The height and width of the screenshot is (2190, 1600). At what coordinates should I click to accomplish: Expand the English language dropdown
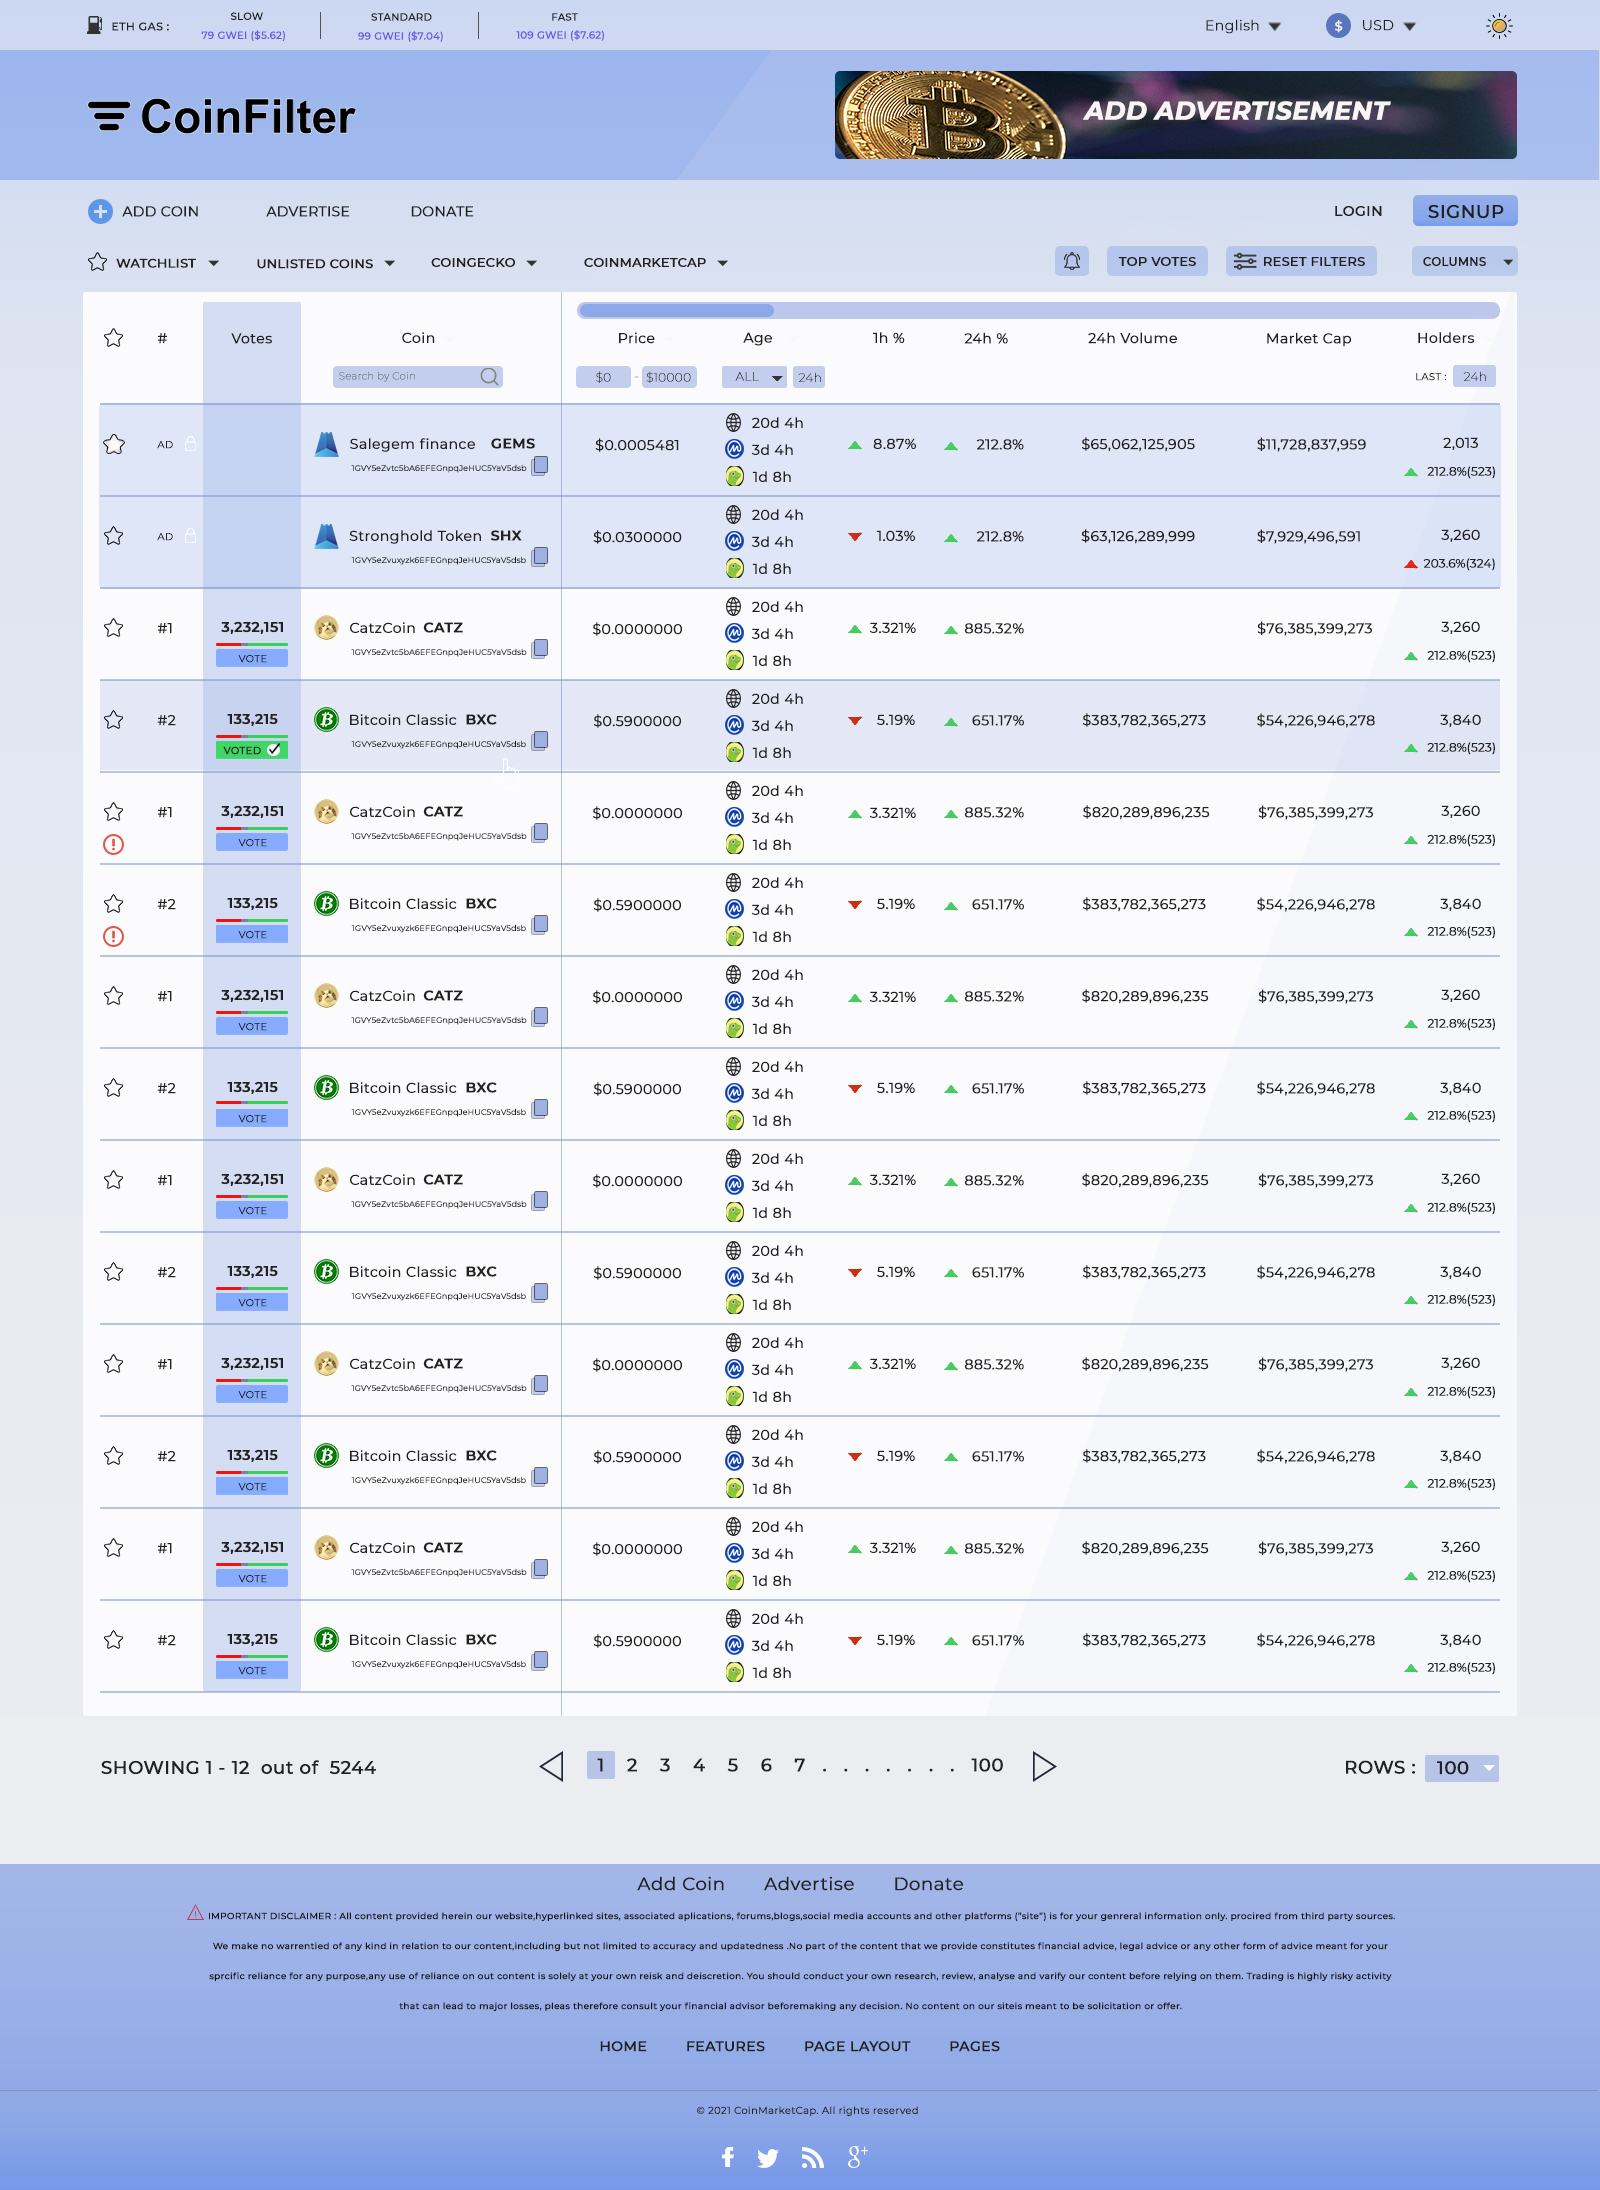tap(1242, 26)
